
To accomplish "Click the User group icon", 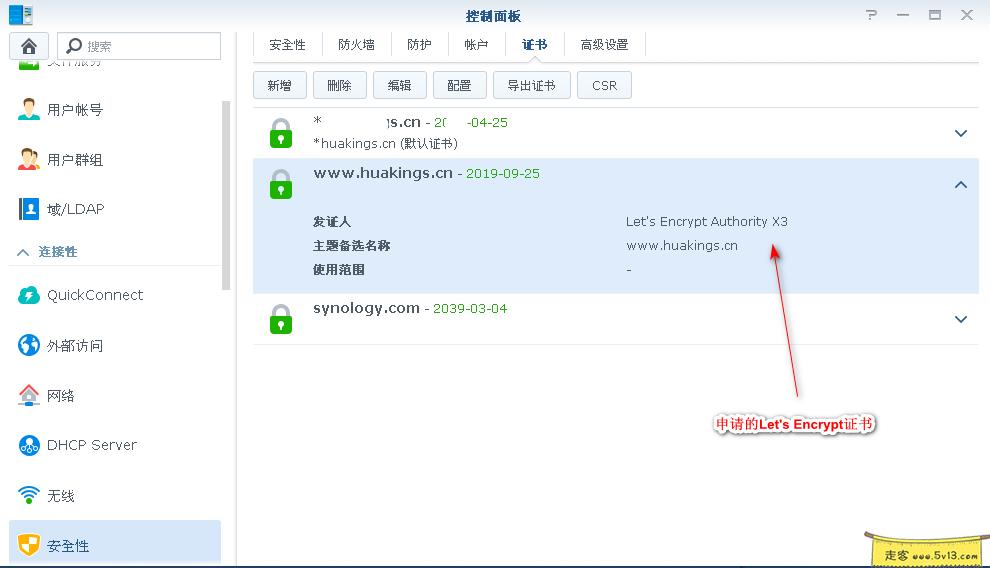I will [x=28, y=159].
